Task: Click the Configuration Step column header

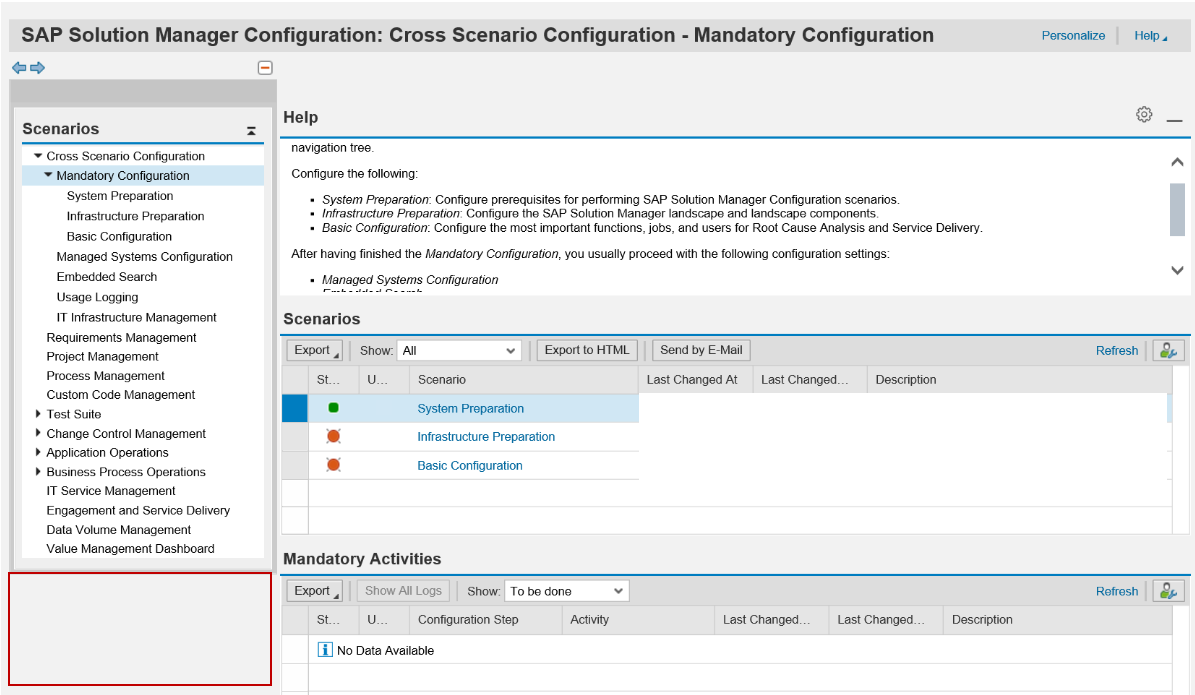Action: pyautogui.click(x=485, y=620)
